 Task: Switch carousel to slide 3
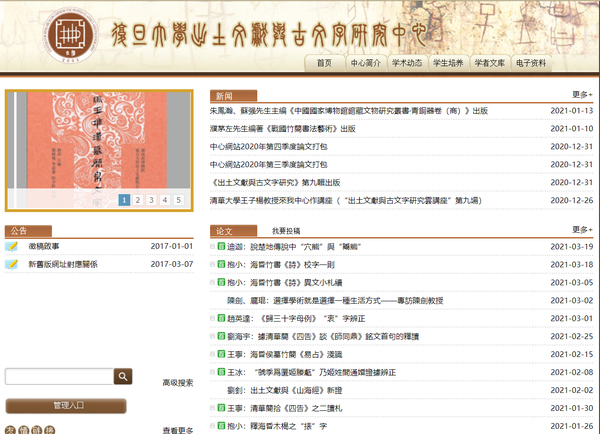pos(151,200)
